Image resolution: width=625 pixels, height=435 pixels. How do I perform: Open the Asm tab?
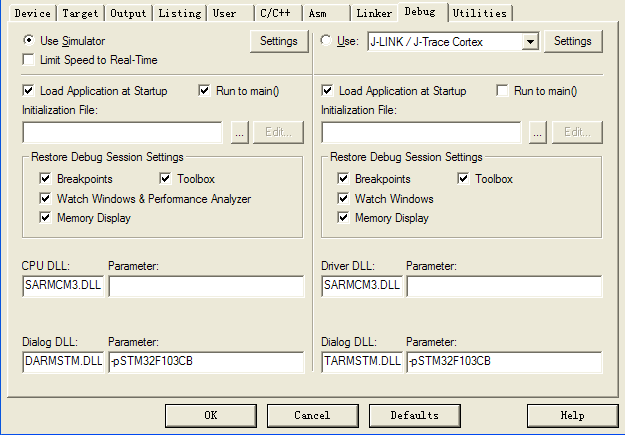pos(326,14)
